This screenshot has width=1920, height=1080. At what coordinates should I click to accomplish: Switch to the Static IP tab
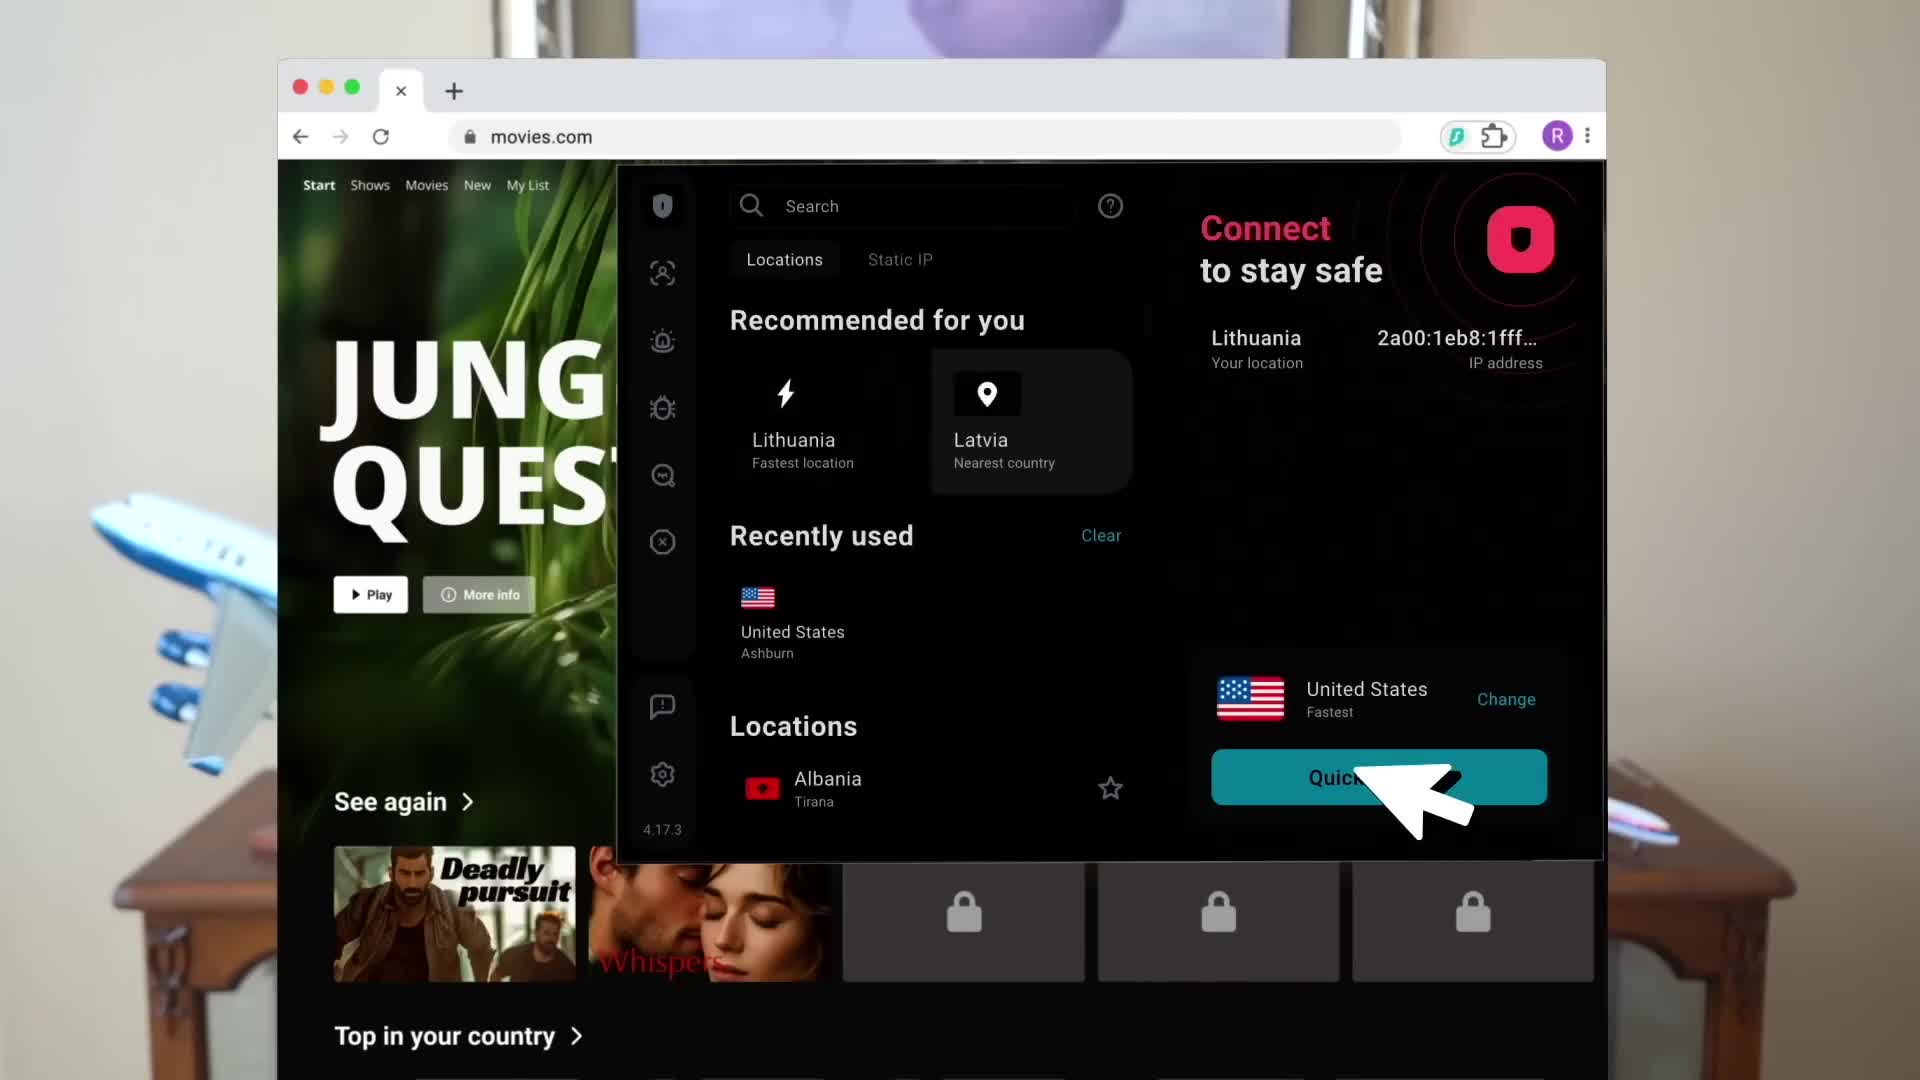pos(900,260)
